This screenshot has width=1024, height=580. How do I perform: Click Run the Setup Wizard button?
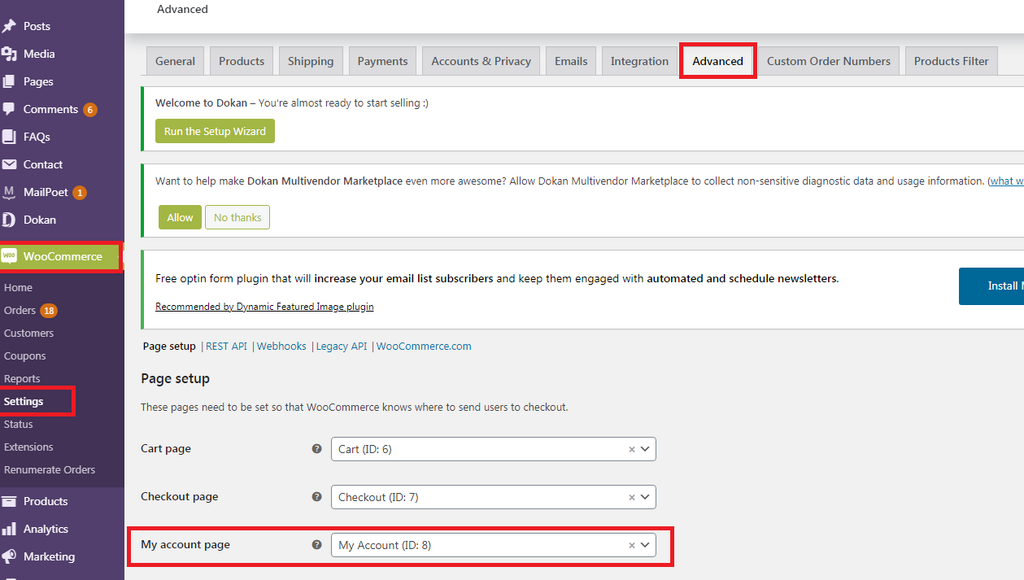pyautogui.click(x=215, y=131)
